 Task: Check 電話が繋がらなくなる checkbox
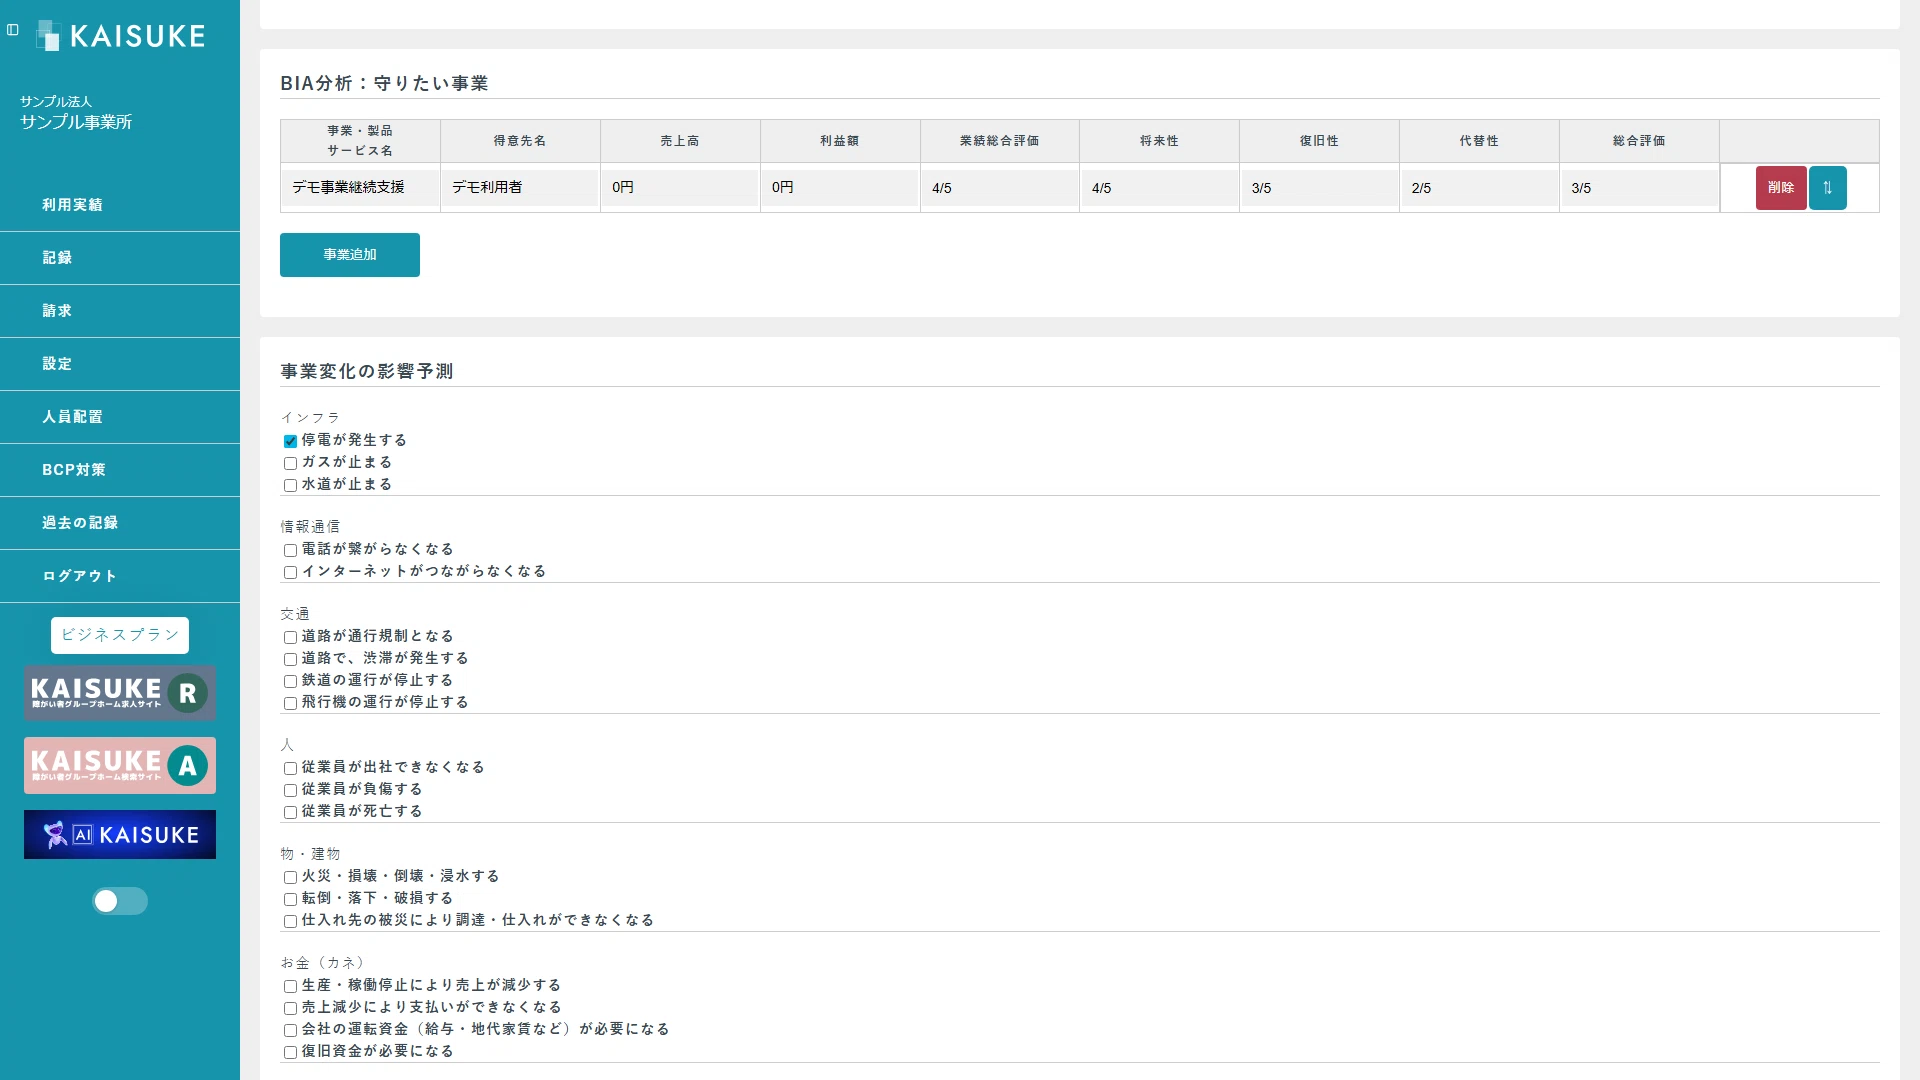[290, 550]
